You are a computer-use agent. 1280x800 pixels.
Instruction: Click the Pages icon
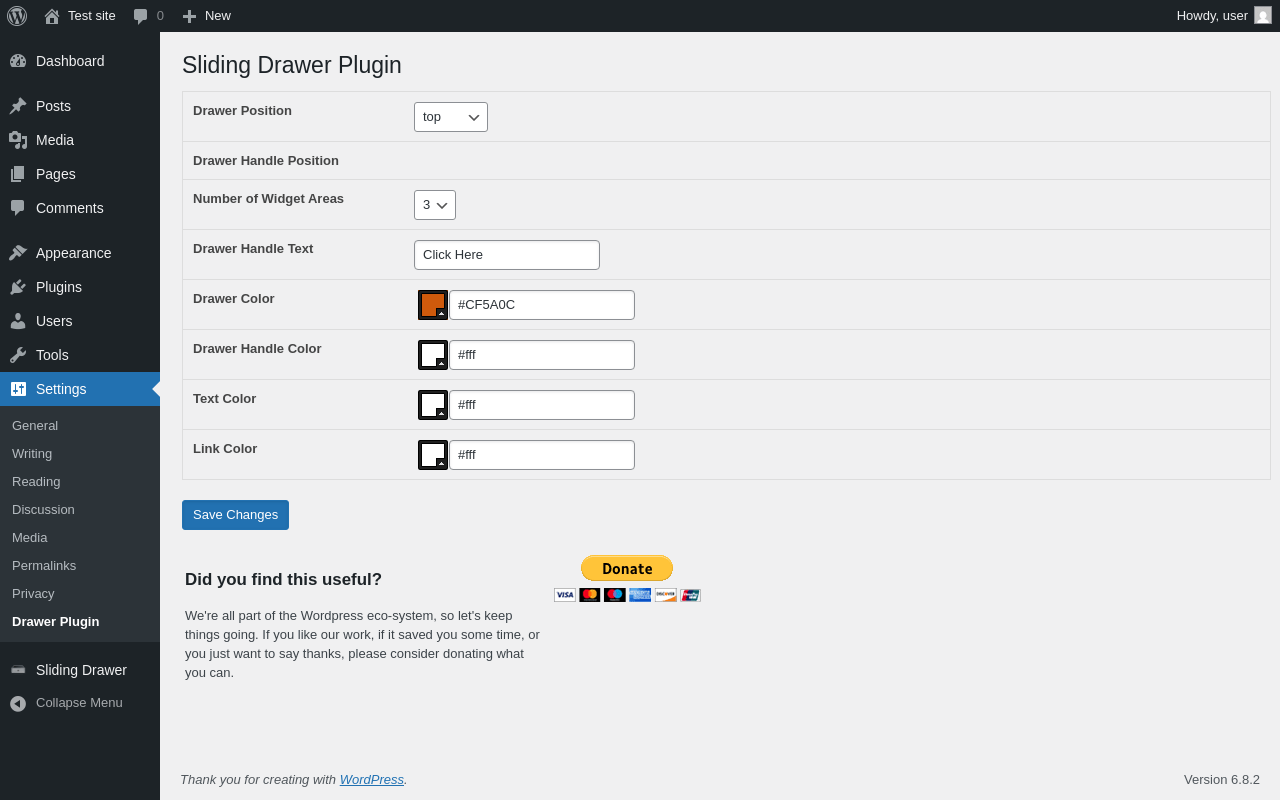point(18,174)
